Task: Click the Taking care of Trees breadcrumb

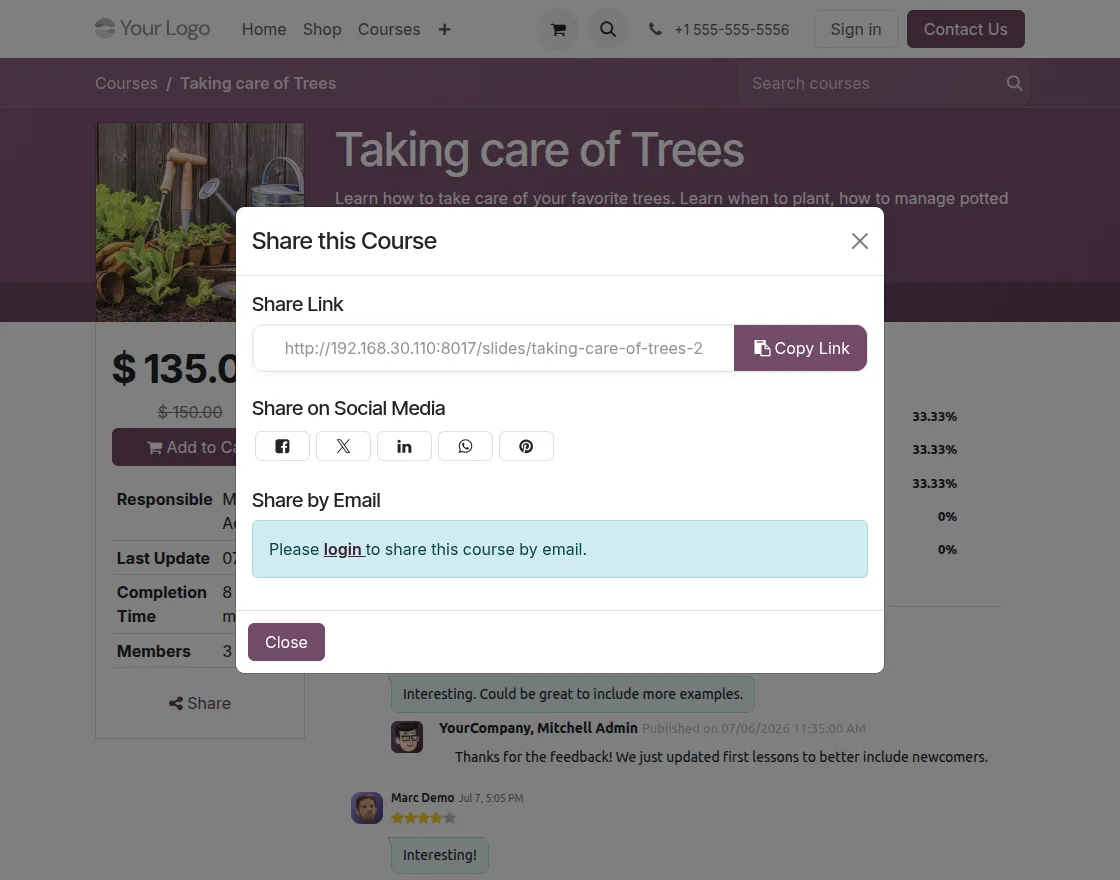Action: pyautogui.click(x=258, y=84)
